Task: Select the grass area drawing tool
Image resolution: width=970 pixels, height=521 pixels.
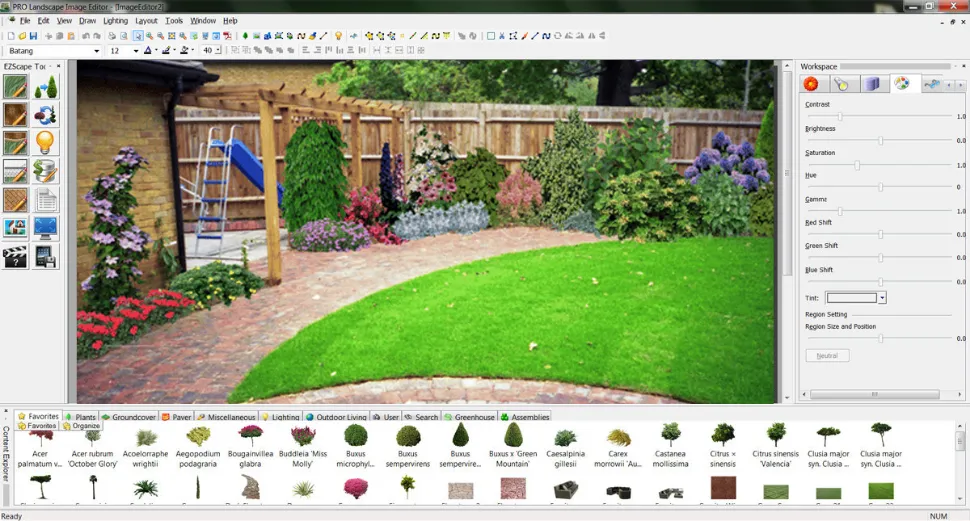Action: [x=15, y=87]
